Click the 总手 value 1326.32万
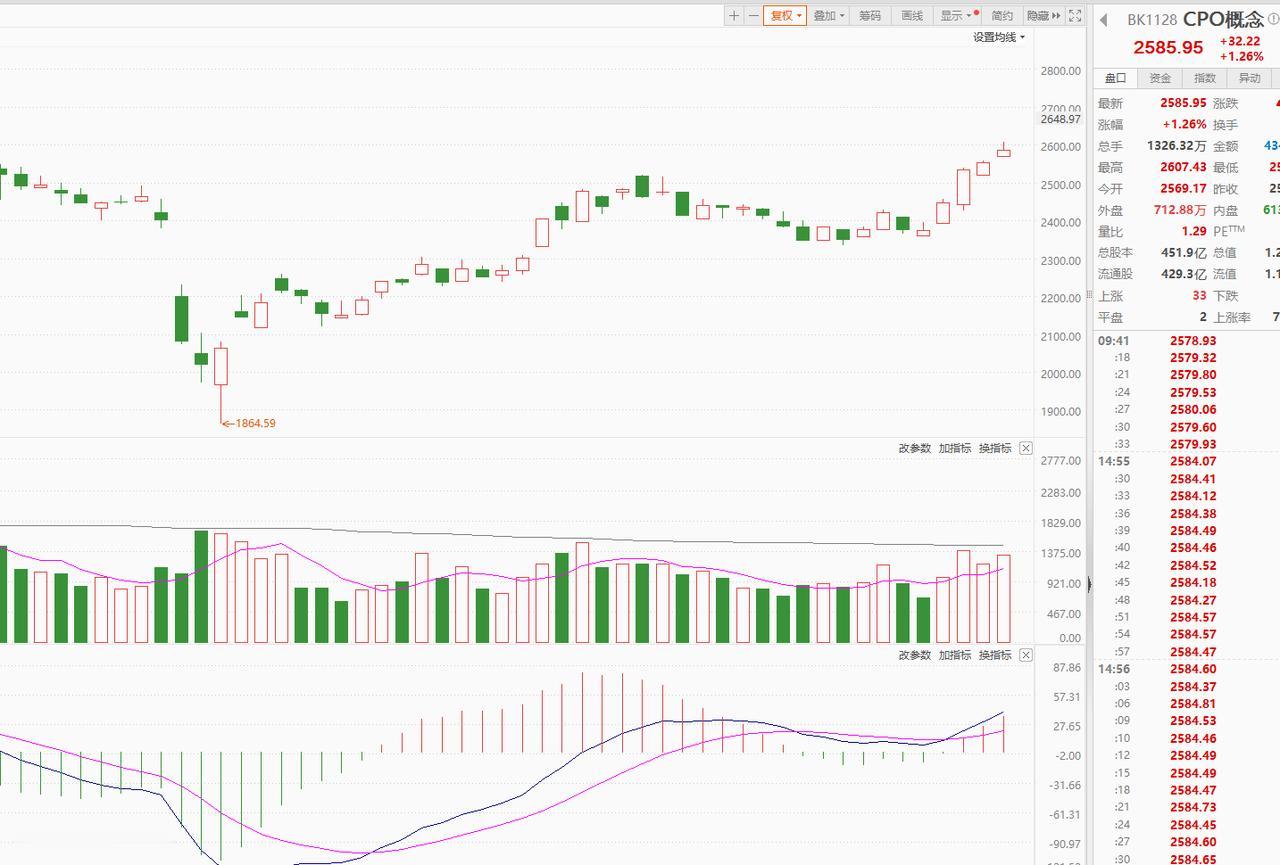The height and width of the screenshot is (865, 1280). click(1176, 146)
